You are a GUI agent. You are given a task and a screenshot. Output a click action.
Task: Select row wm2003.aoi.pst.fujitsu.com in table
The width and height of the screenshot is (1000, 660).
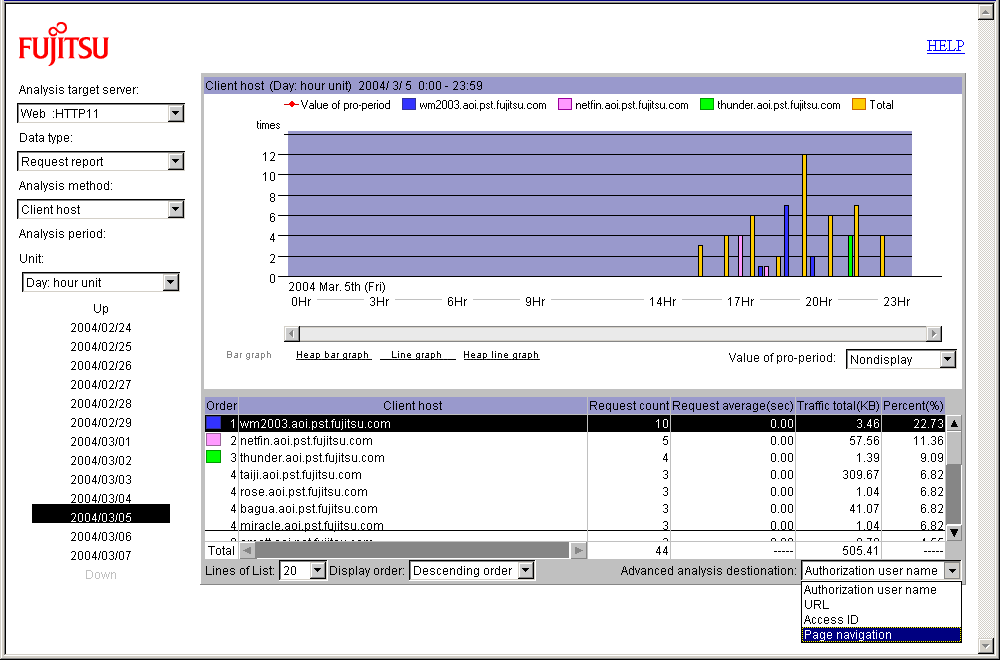575,423
